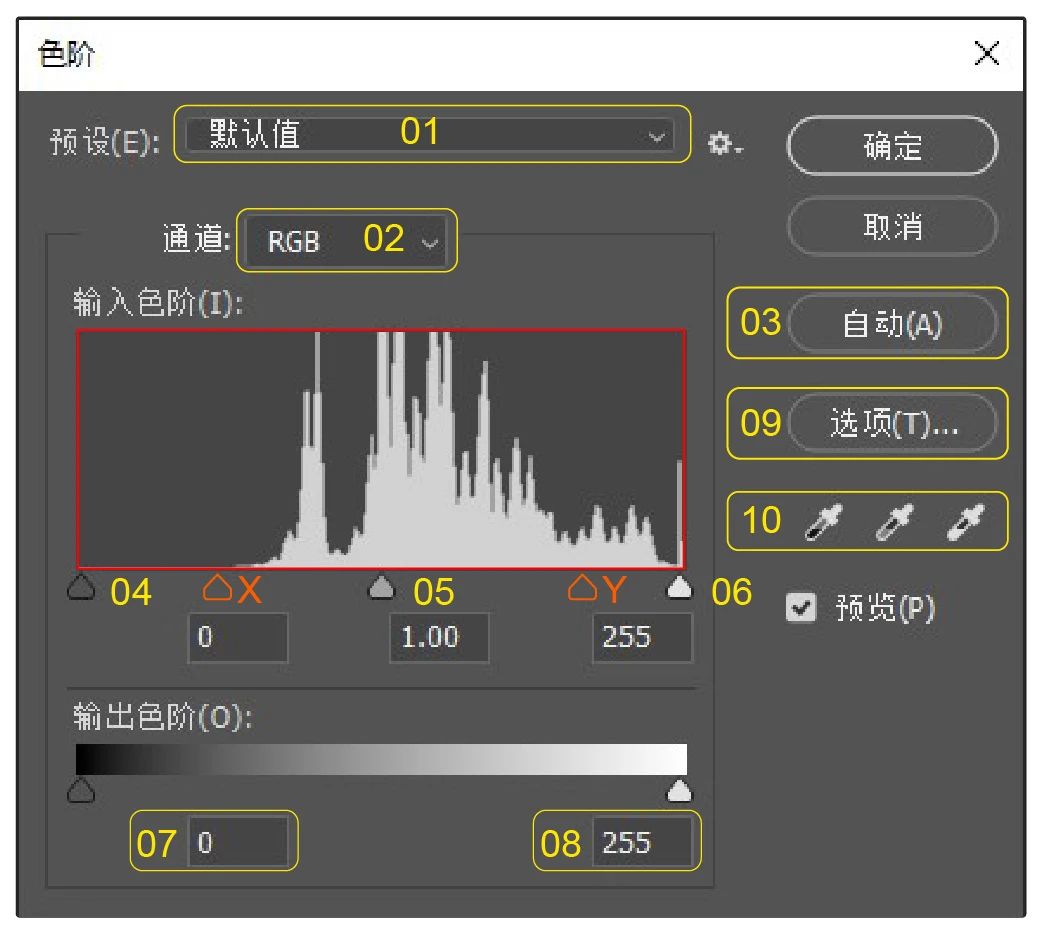Image resolution: width=1042 pixels, height=934 pixels.
Task: Click the 确定 button
Action: 892,146
